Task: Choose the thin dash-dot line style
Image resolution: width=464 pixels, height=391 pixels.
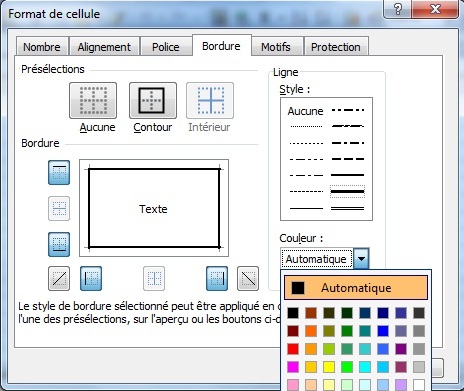Action: pos(306,175)
